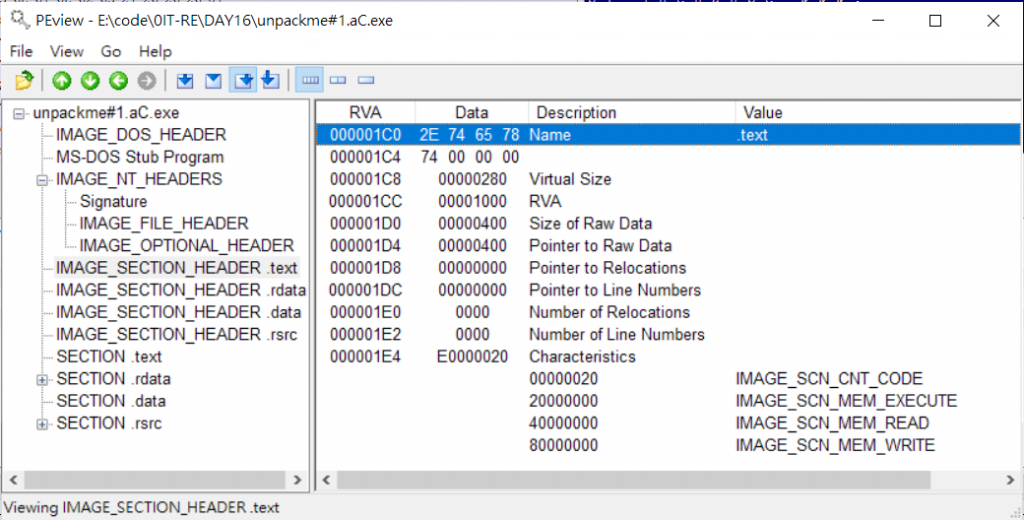The width and height of the screenshot is (1024, 520).
Task: Open the Go menu
Action: coord(111,51)
